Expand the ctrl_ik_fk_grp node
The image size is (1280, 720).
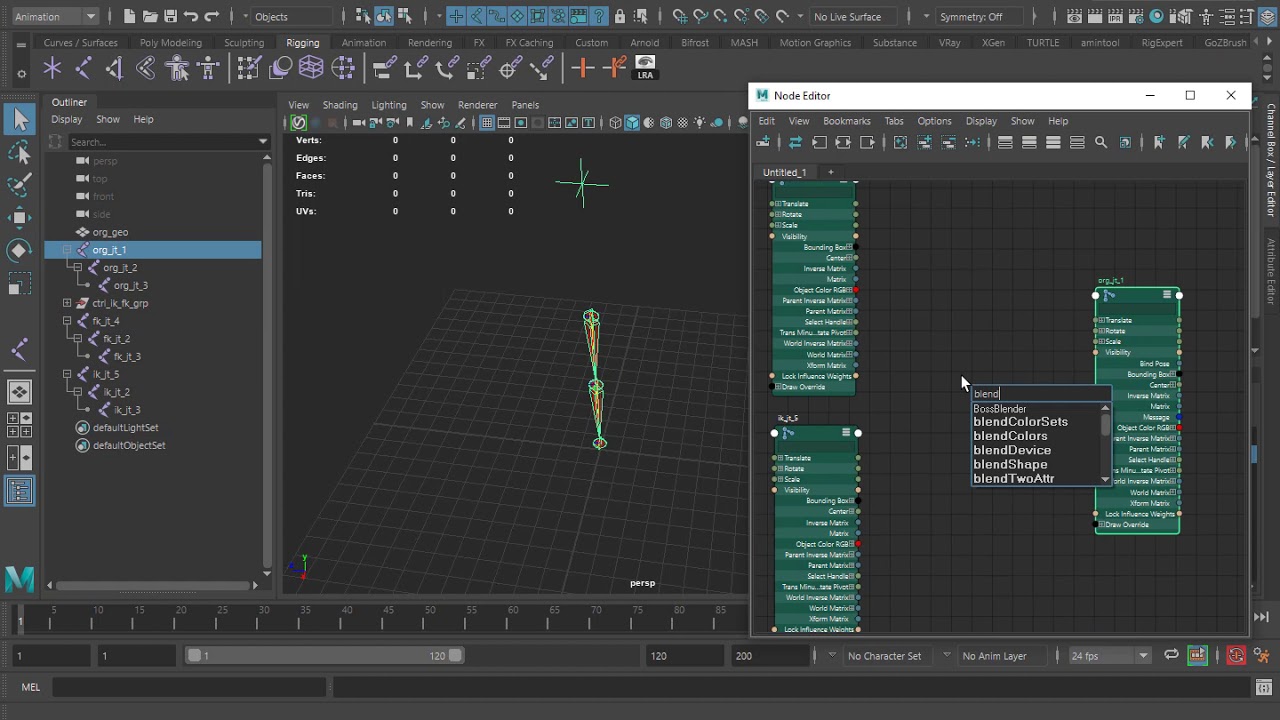pyautogui.click(x=67, y=303)
